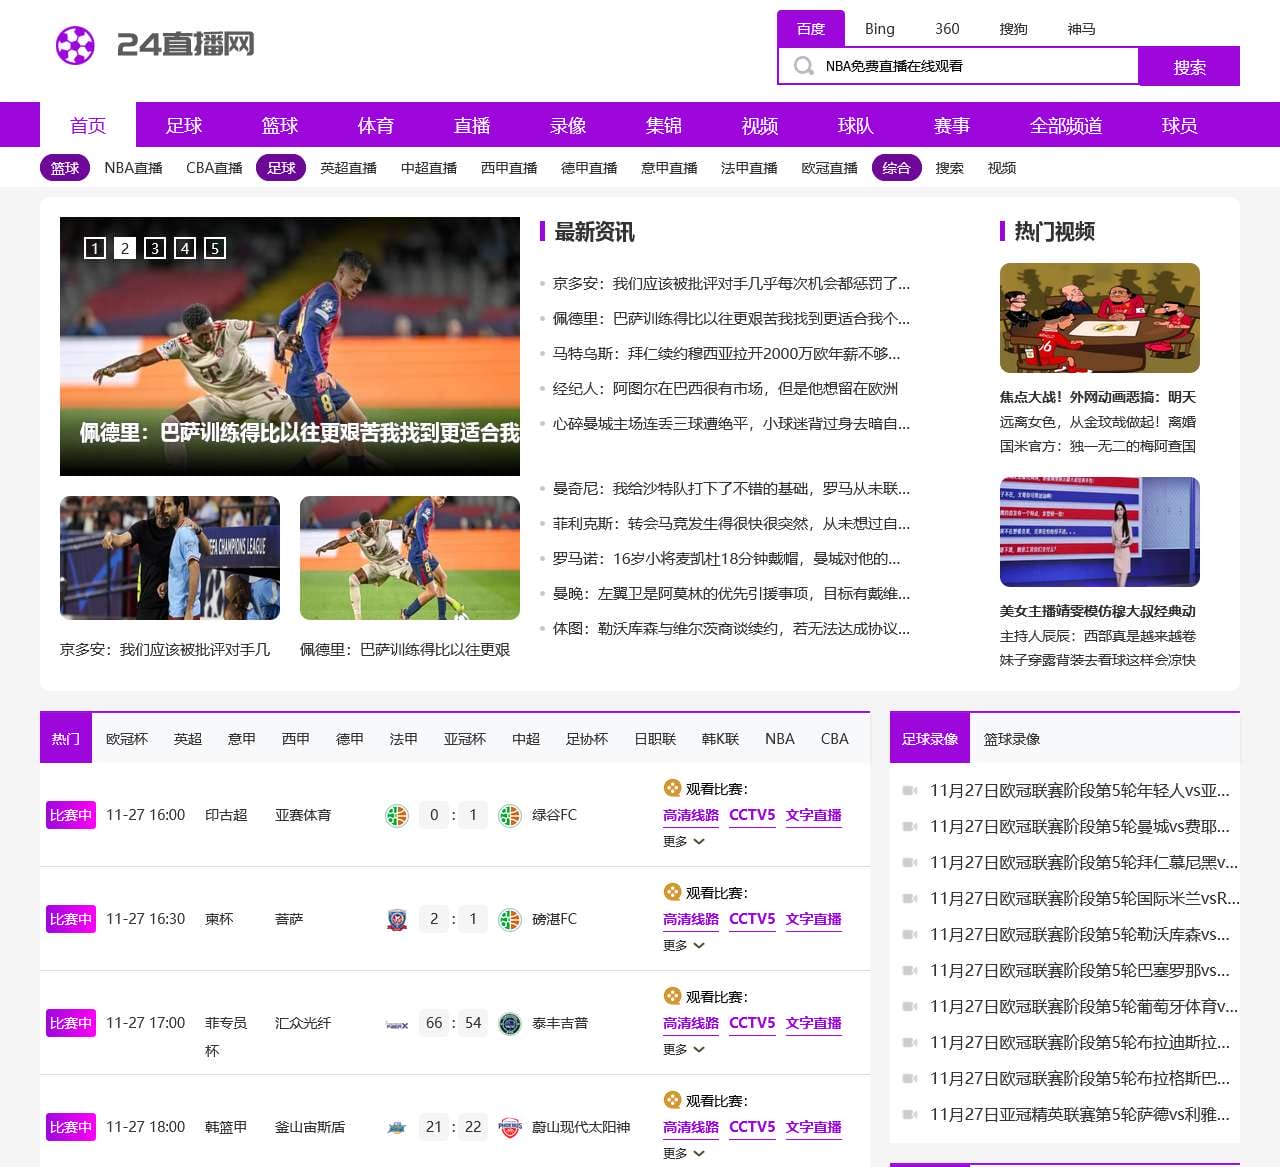1280x1167 pixels.
Task: Switch to the 欧冠杯 matches tab
Action: pyautogui.click(x=127, y=738)
